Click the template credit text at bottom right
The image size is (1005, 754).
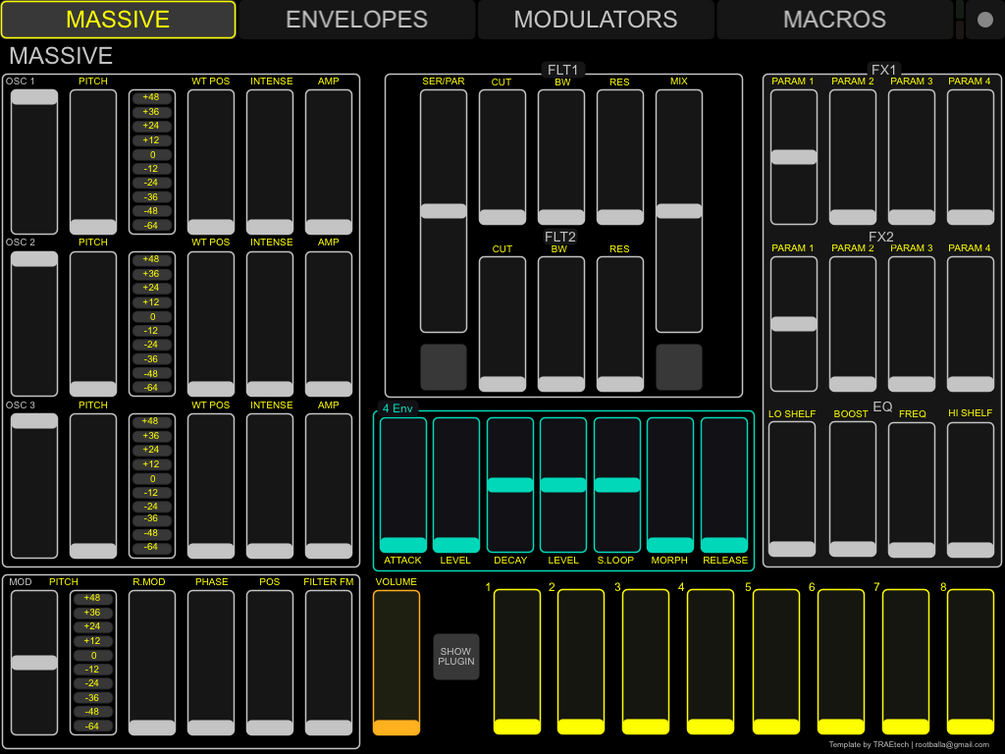click(908, 744)
